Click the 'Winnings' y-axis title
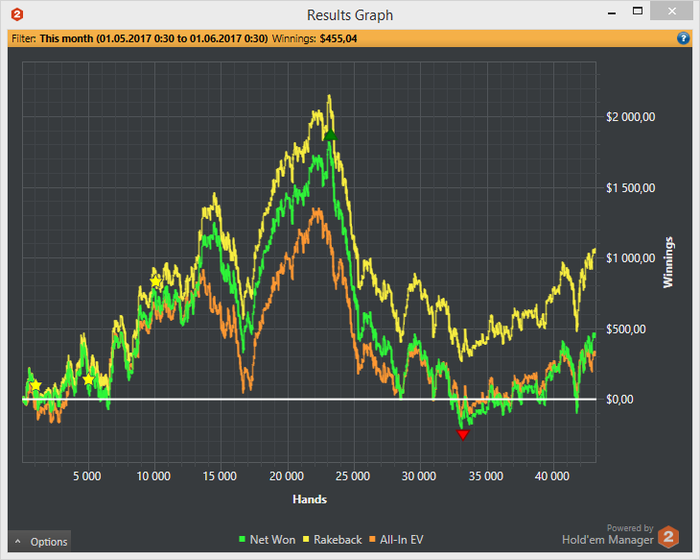700x560 pixels. pyautogui.click(x=668, y=263)
